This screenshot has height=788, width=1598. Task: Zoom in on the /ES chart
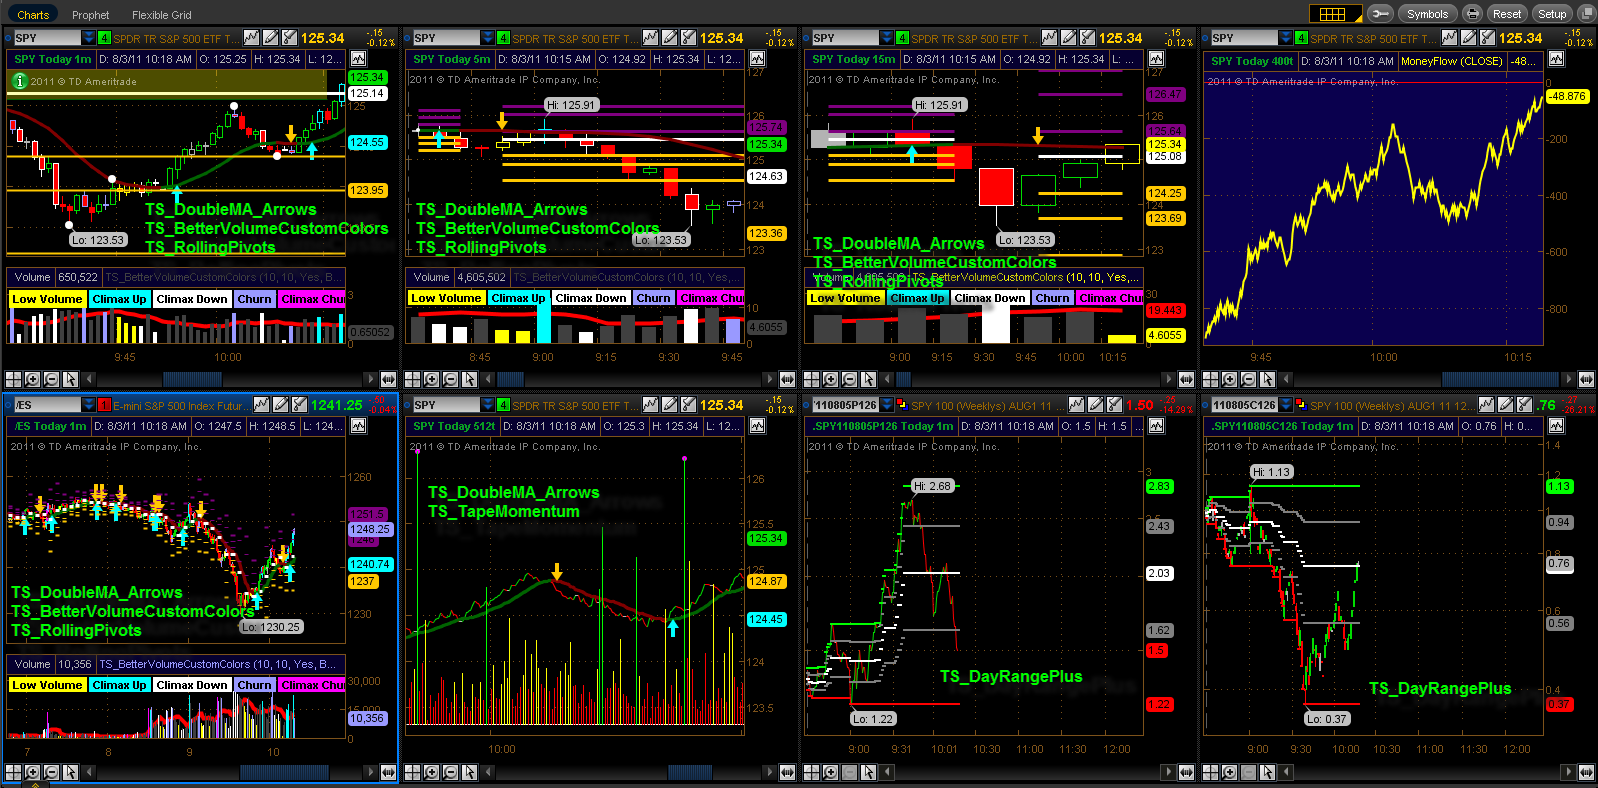pyautogui.click(x=32, y=772)
